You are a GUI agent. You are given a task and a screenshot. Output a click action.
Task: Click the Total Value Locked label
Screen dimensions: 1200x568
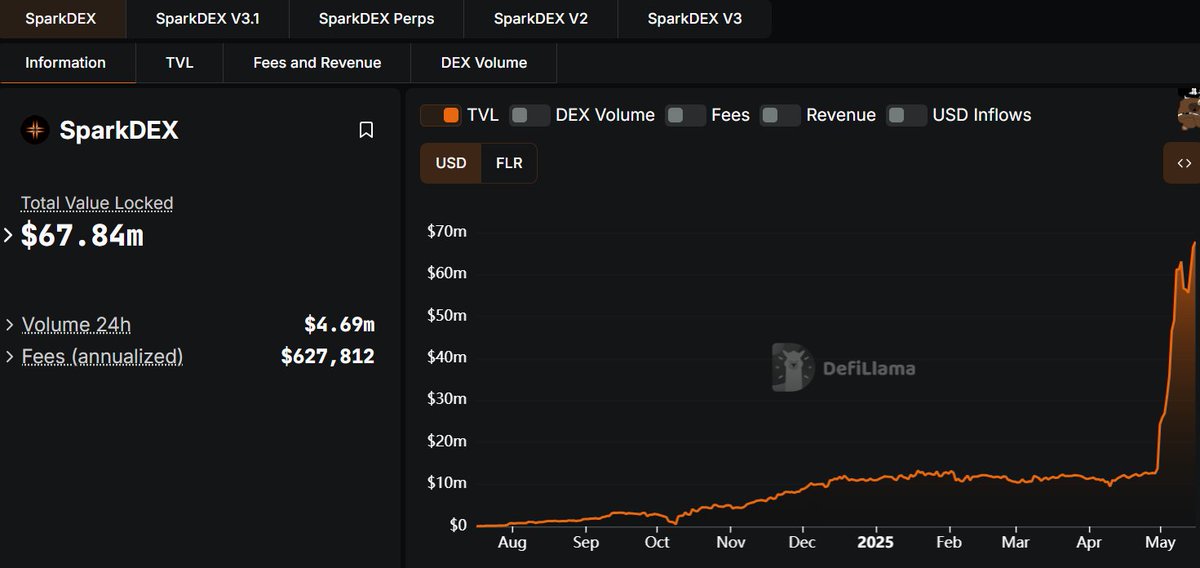tap(97, 203)
